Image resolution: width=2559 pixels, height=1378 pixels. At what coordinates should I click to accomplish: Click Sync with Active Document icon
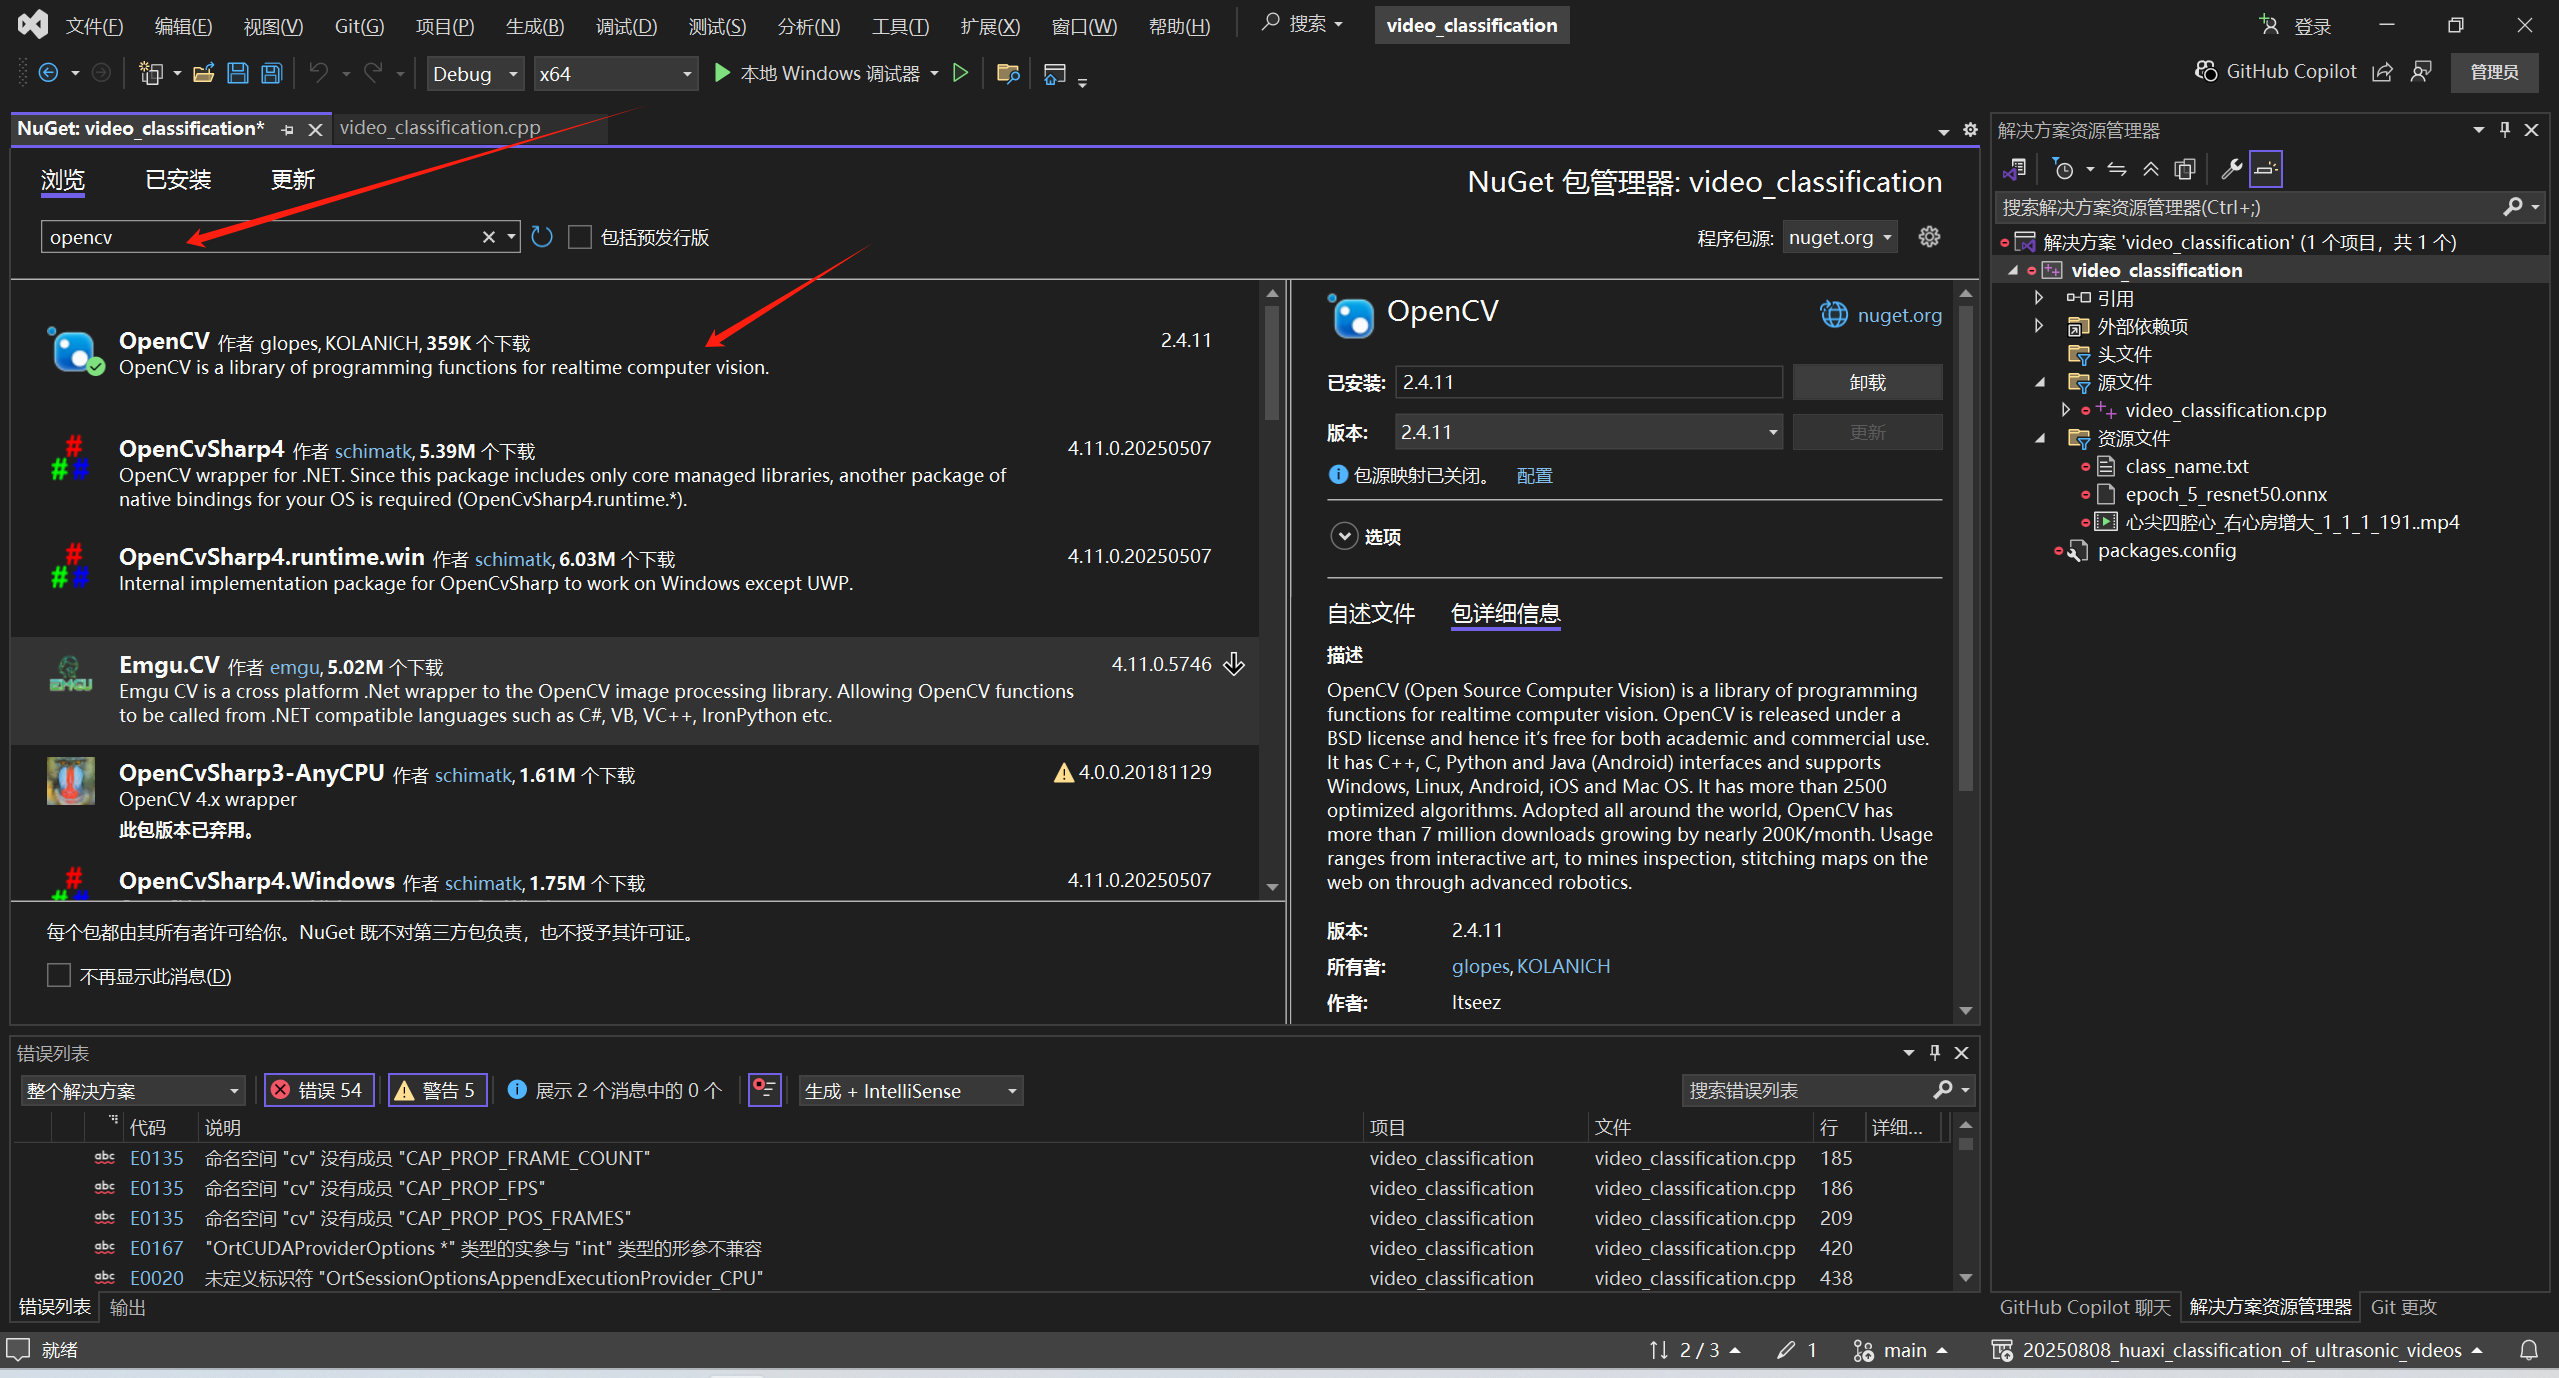click(x=2117, y=169)
